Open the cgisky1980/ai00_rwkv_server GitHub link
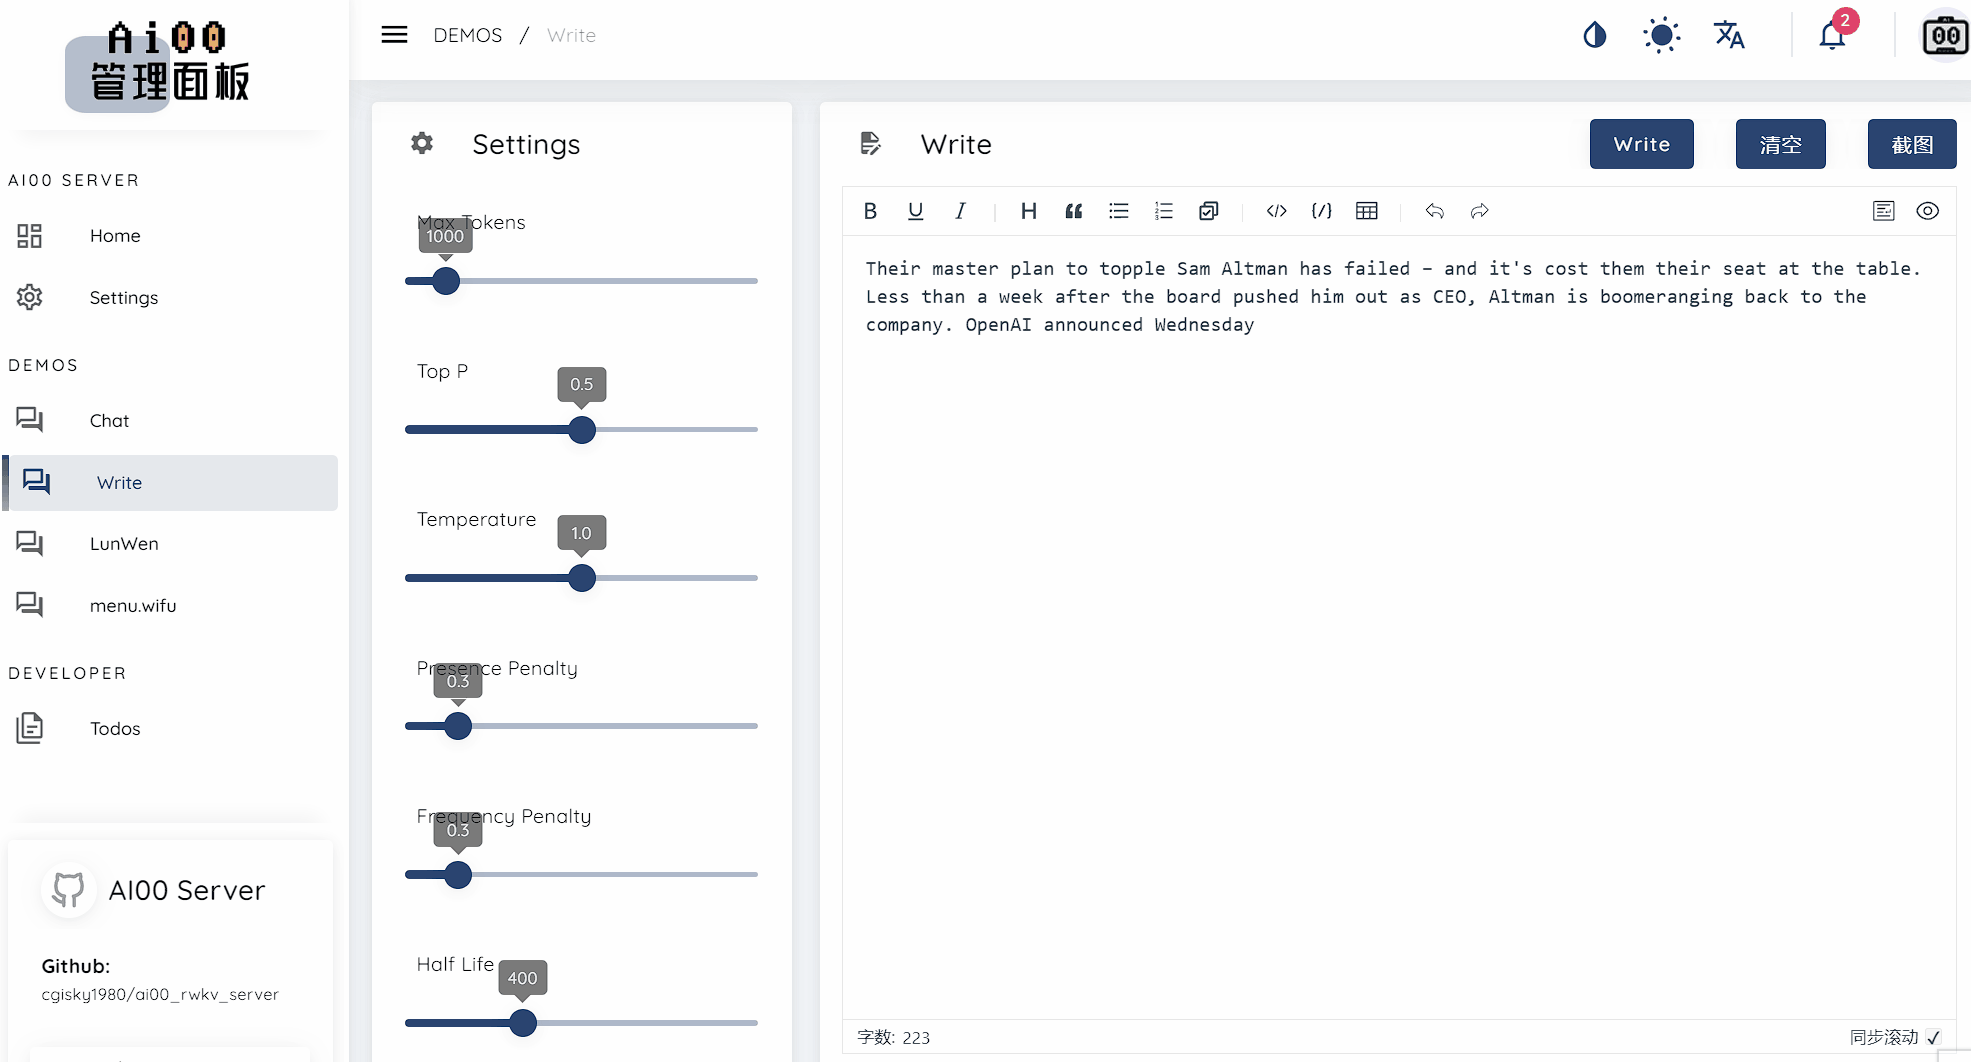Viewport: 1971px width, 1062px height. coord(160,995)
